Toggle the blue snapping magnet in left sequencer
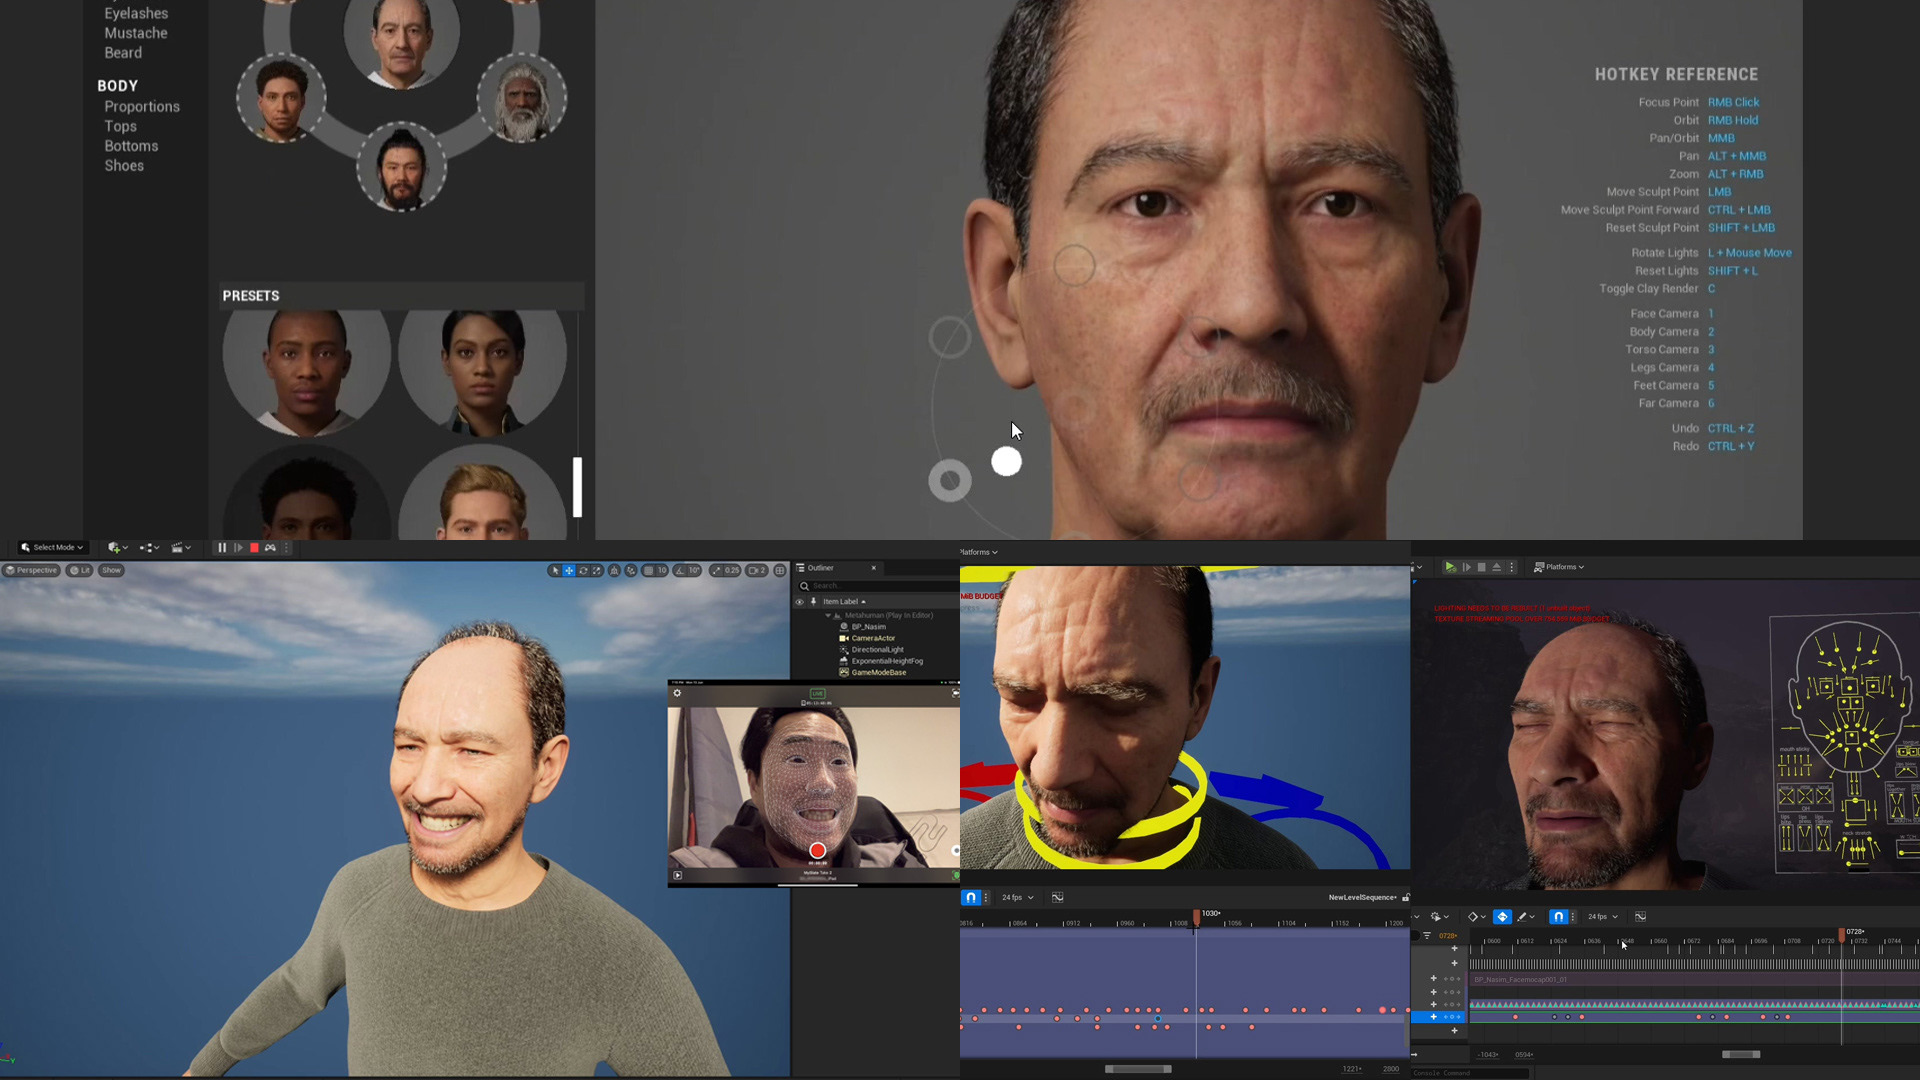Viewport: 1920px width, 1080px height. [970, 898]
